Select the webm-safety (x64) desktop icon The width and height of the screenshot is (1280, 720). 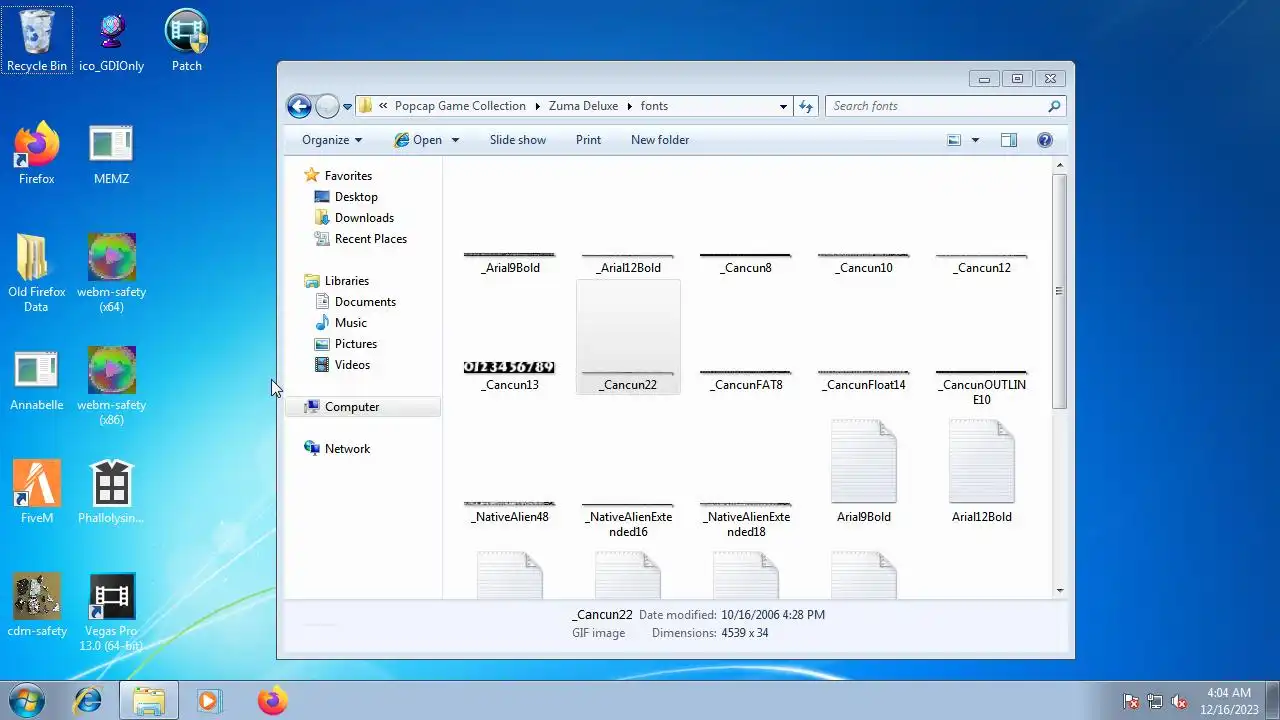(112, 273)
